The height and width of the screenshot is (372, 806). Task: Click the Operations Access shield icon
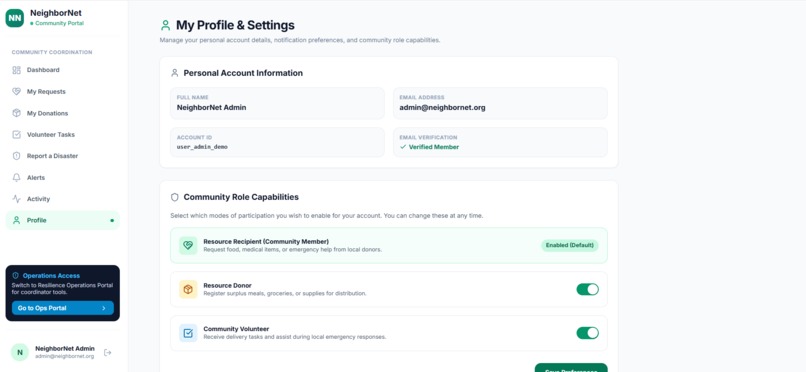point(15,275)
